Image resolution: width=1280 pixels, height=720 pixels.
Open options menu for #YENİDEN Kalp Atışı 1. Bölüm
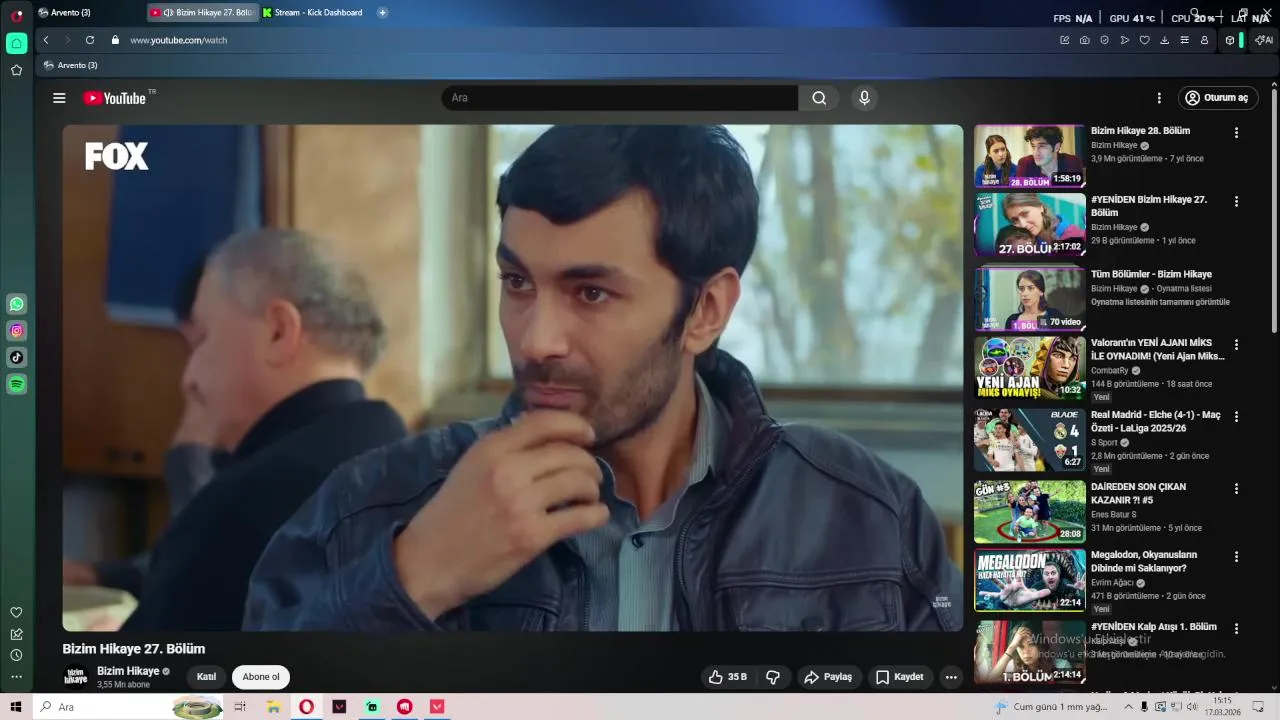(1236, 629)
